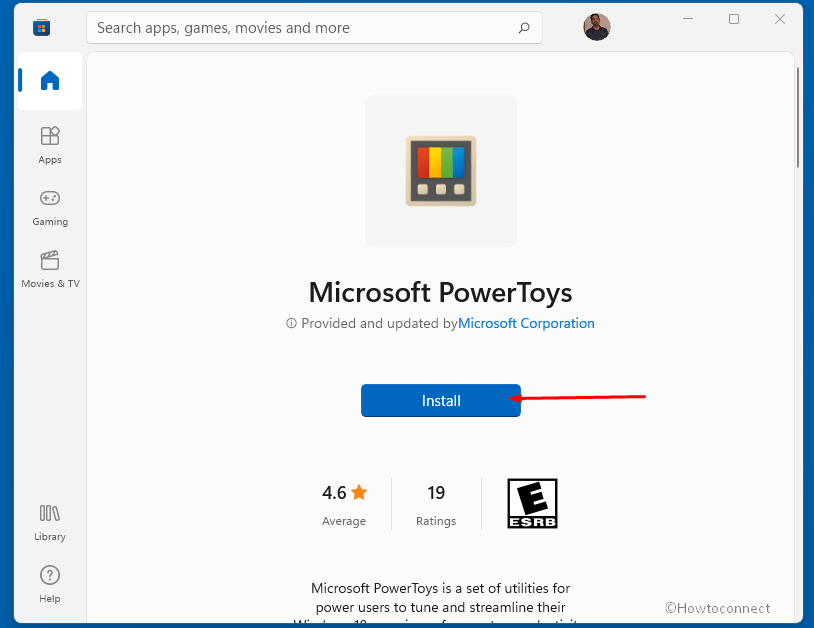
Task: Open the user profile avatar
Action: click(x=596, y=27)
